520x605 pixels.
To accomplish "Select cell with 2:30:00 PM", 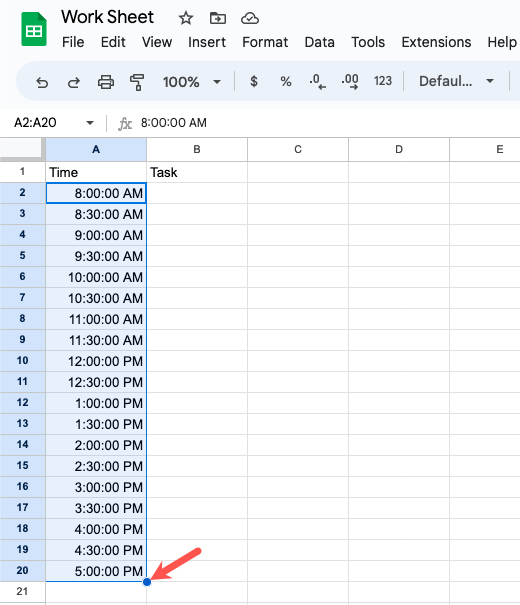I will tap(96, 466).
